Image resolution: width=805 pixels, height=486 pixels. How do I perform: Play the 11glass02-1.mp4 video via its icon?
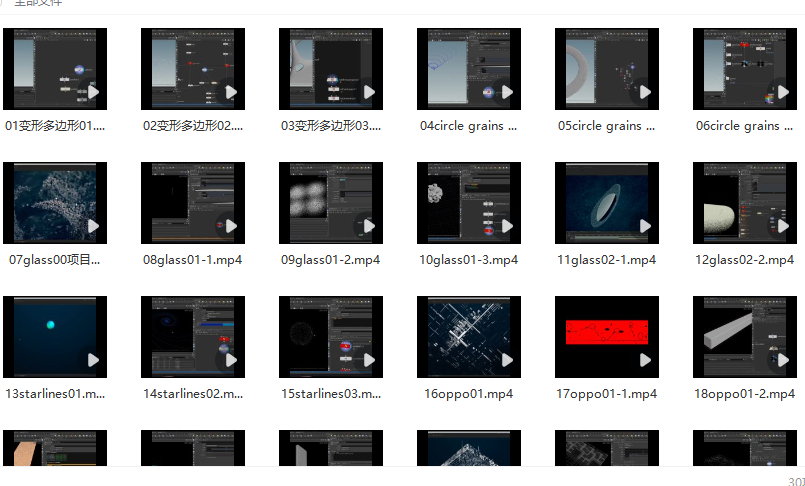tap(645, 226)
